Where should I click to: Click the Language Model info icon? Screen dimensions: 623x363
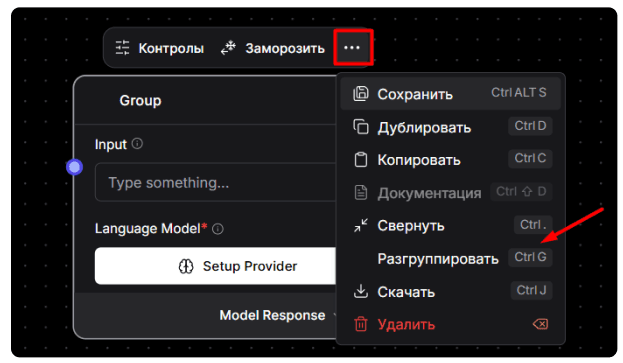pos(218,229)
